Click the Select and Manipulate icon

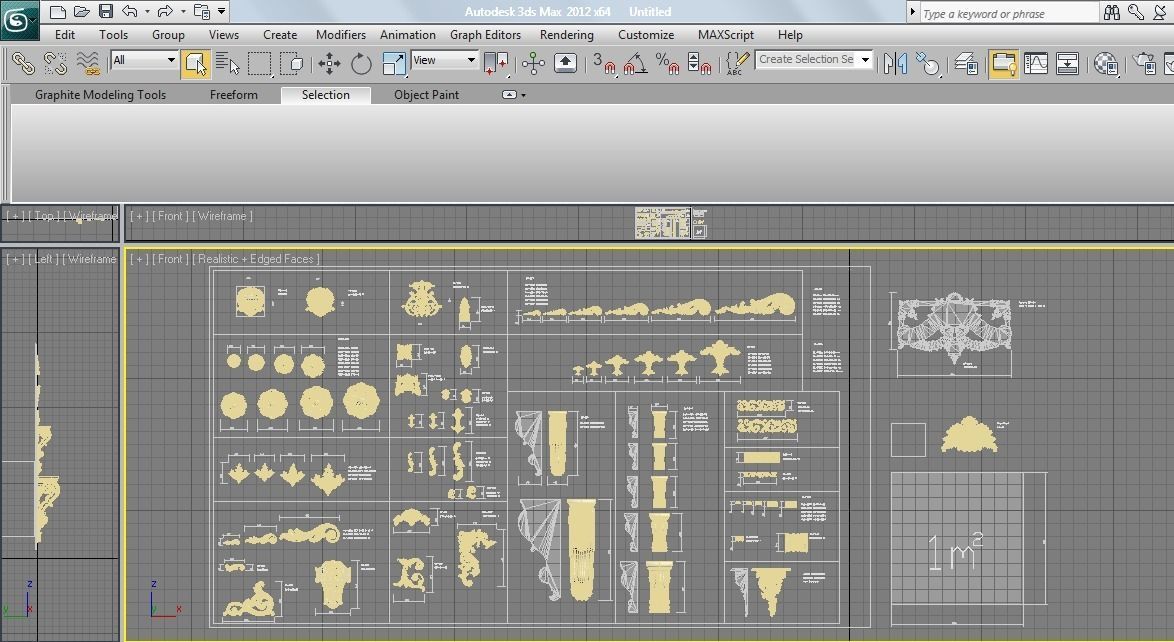[533, 64]
